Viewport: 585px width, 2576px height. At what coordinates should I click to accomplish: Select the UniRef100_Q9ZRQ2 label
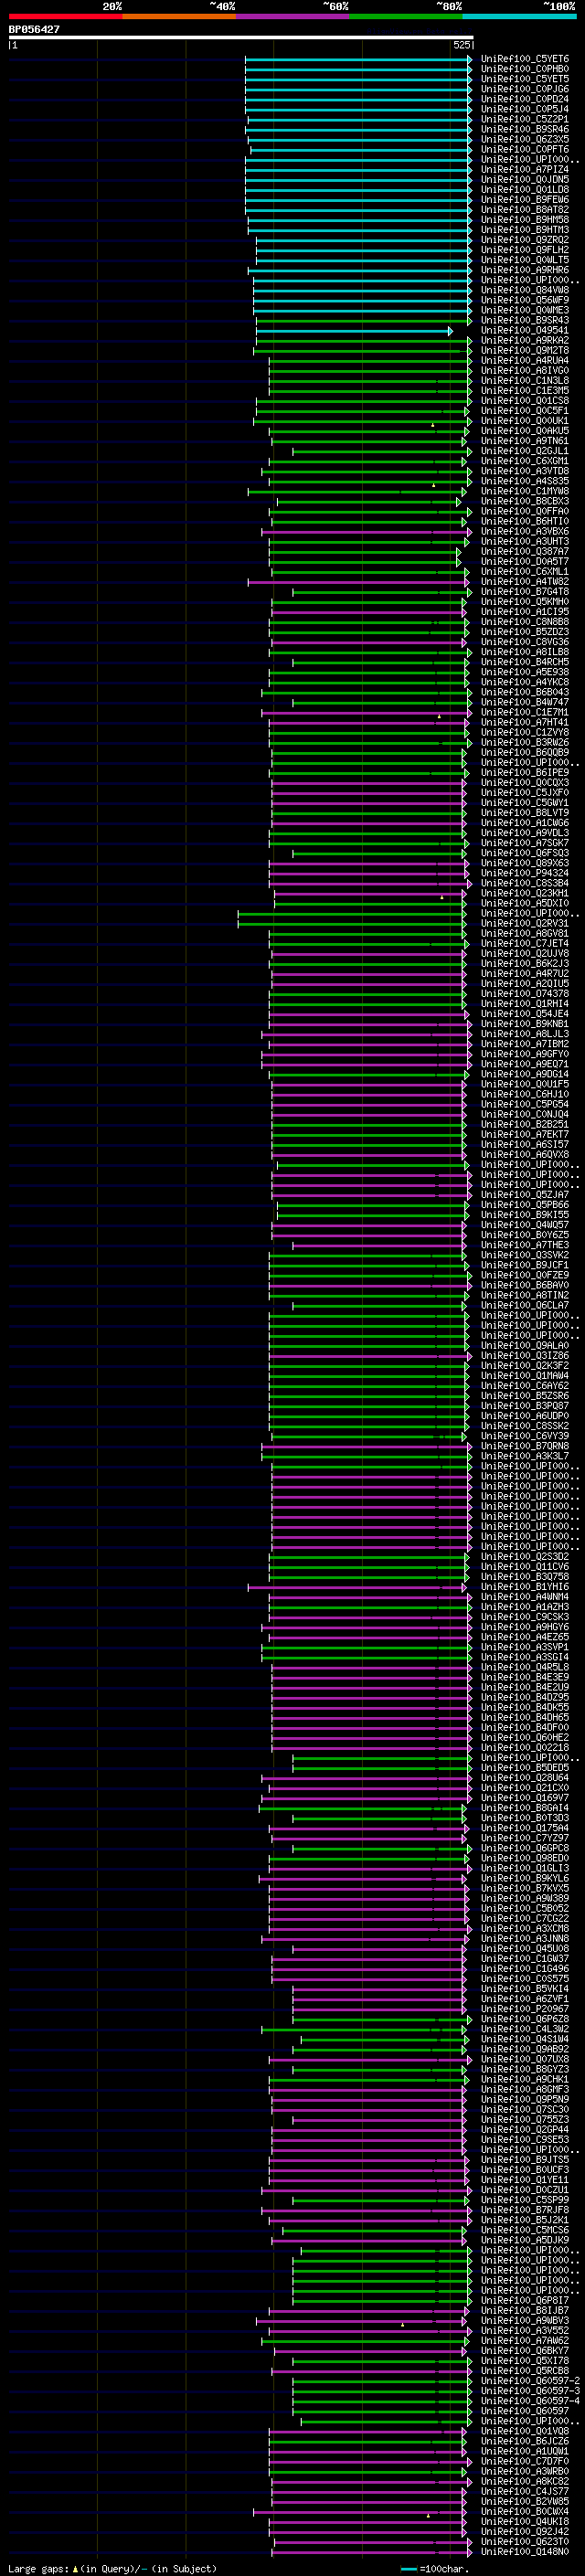[x=525, y=240]
